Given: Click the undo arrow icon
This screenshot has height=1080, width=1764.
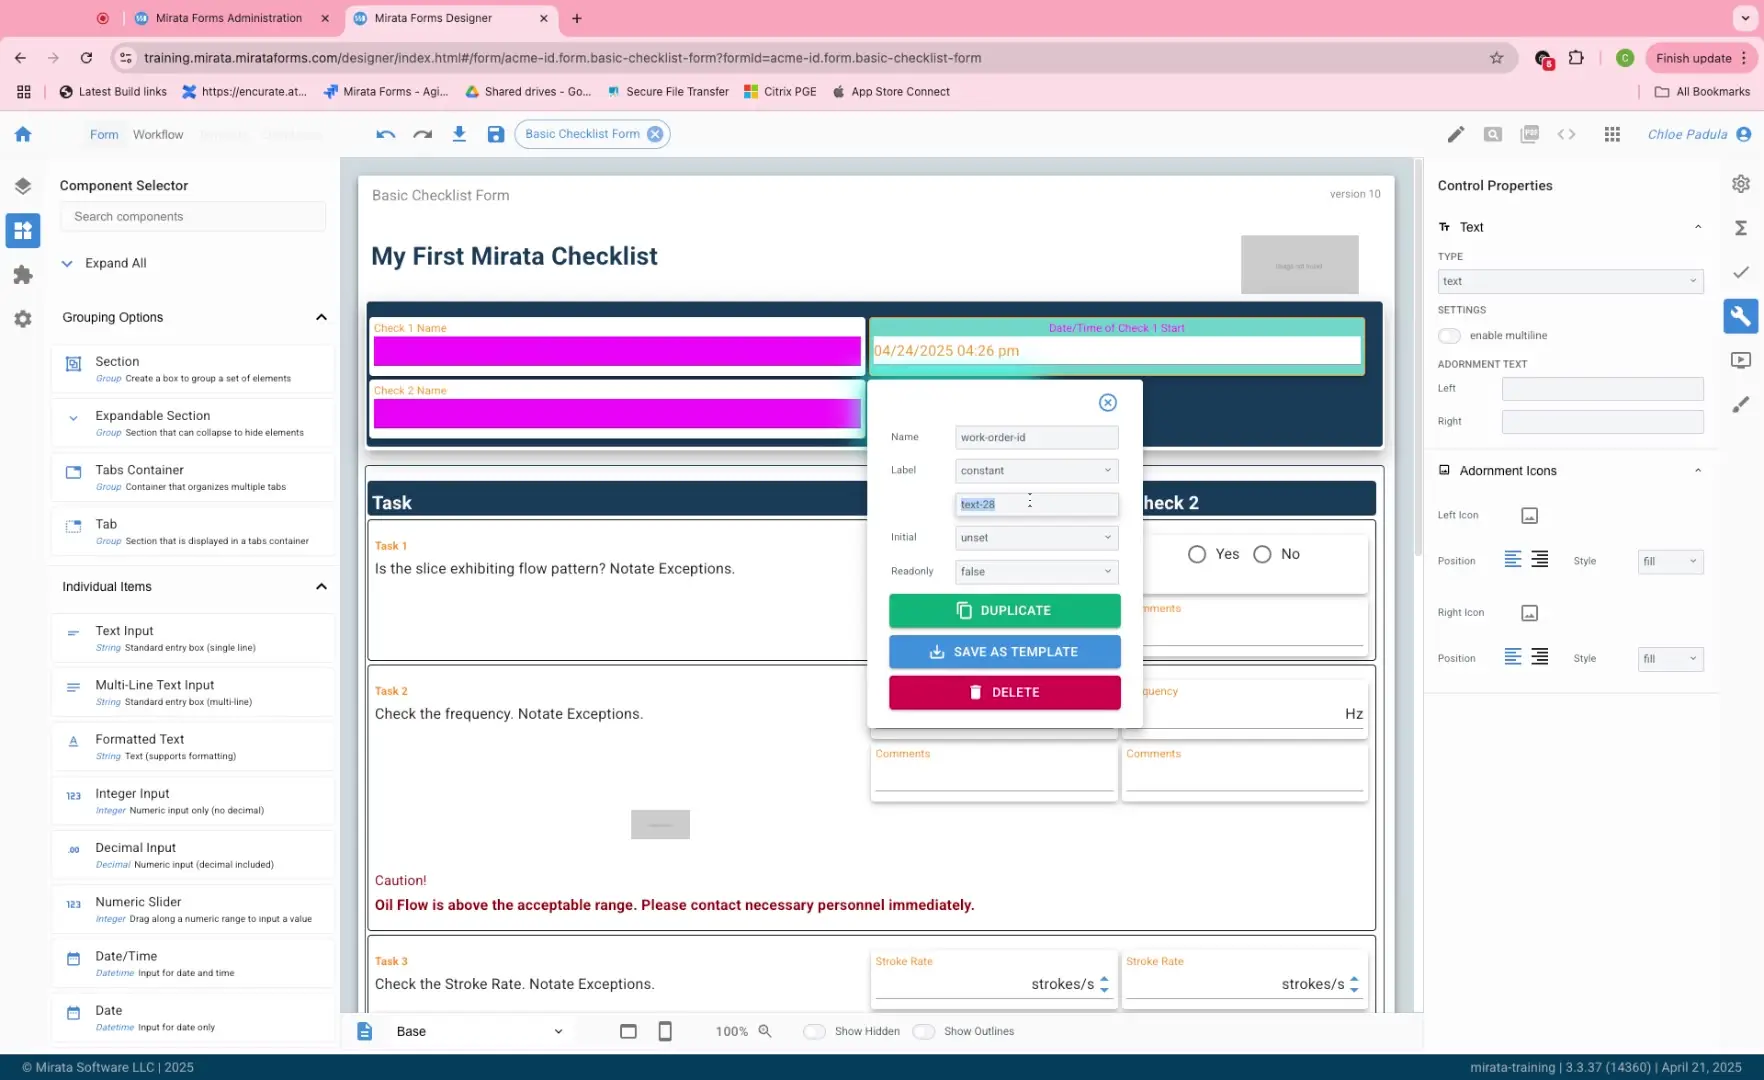Looking at the screenshot, I should [386, 133].
